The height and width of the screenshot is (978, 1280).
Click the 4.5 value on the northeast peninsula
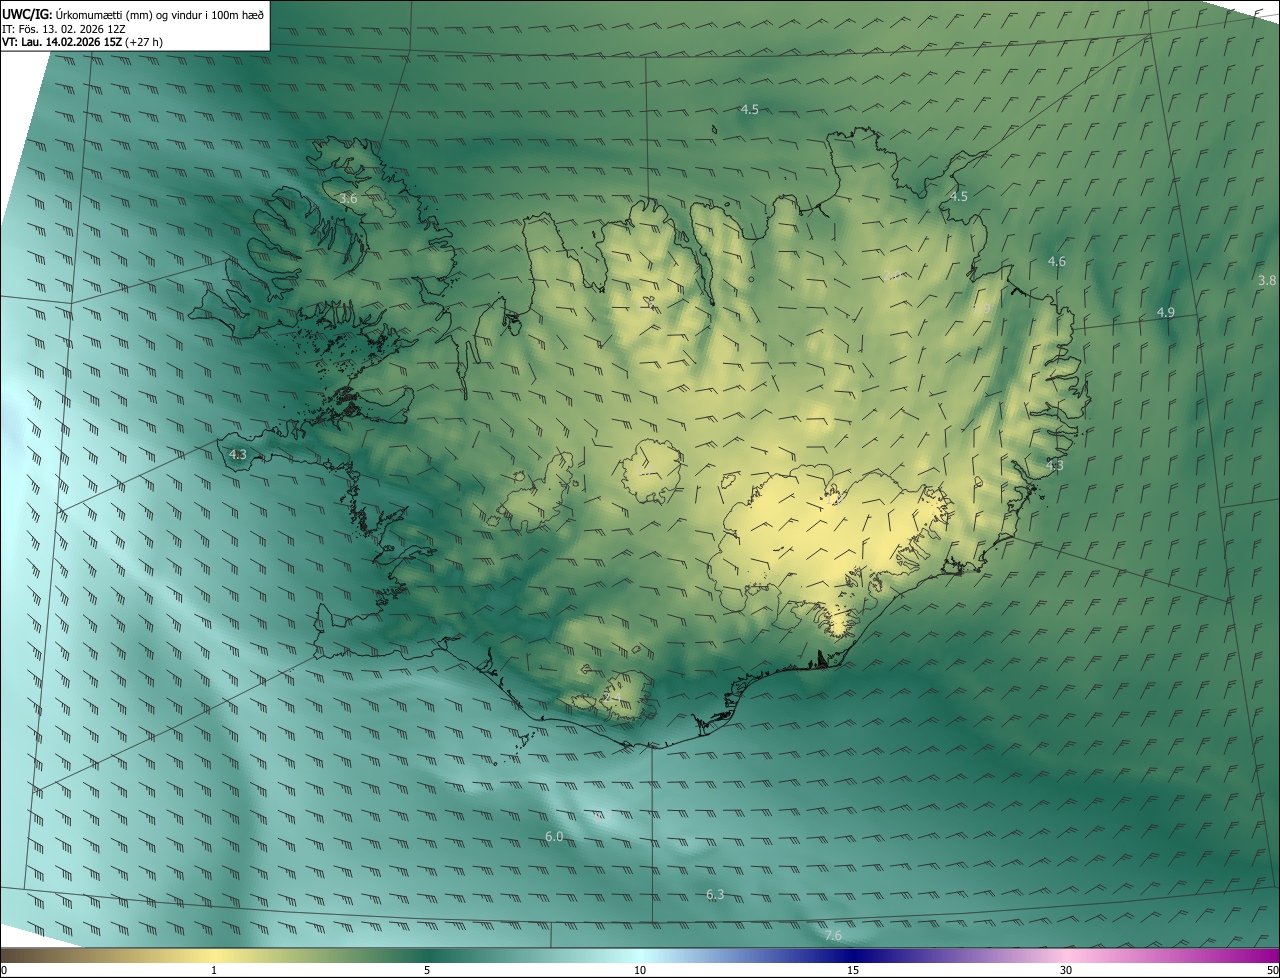(958, 196)
